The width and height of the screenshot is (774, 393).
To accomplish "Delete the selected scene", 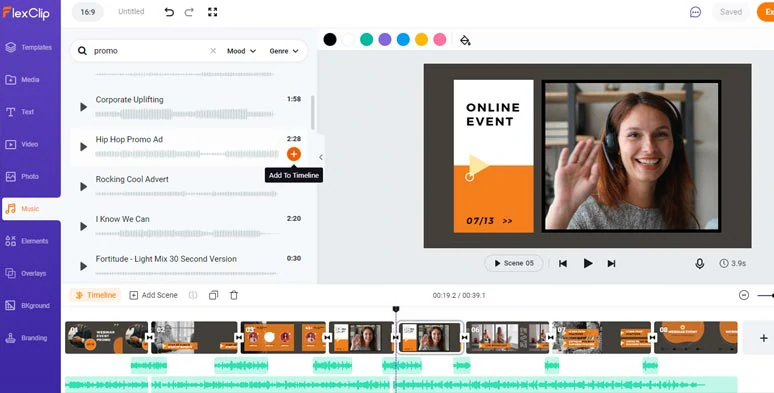I will (234, 295).
